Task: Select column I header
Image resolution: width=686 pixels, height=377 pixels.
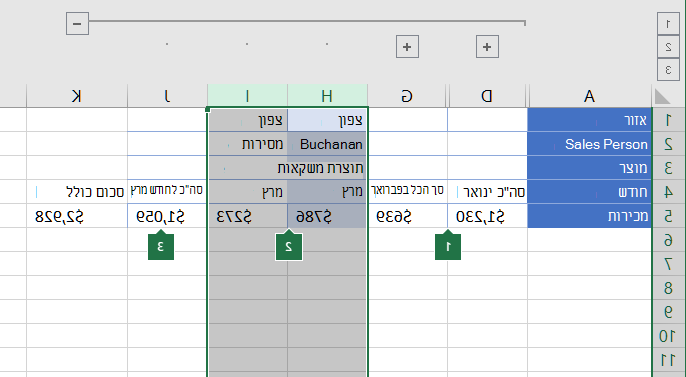Action: click(x=248, y=96)
